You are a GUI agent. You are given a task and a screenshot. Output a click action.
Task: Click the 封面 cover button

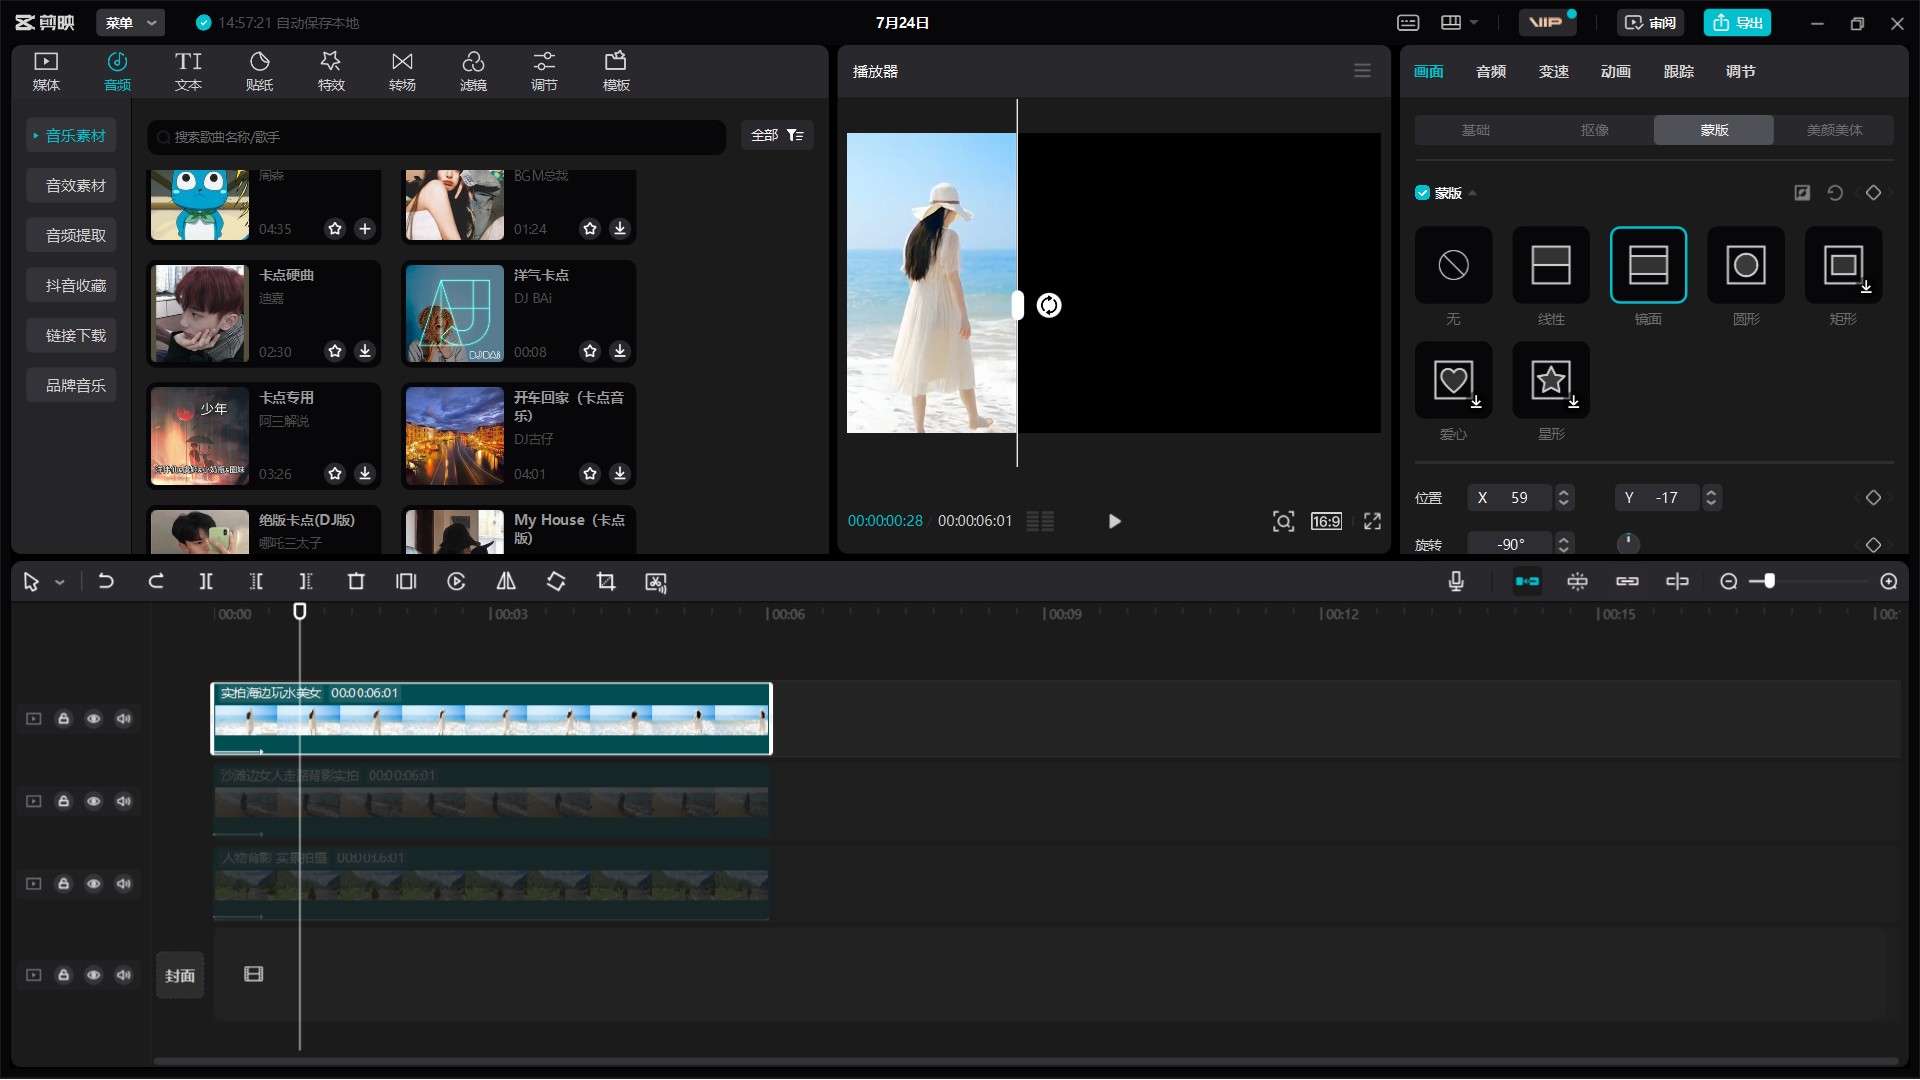[180, 975]
